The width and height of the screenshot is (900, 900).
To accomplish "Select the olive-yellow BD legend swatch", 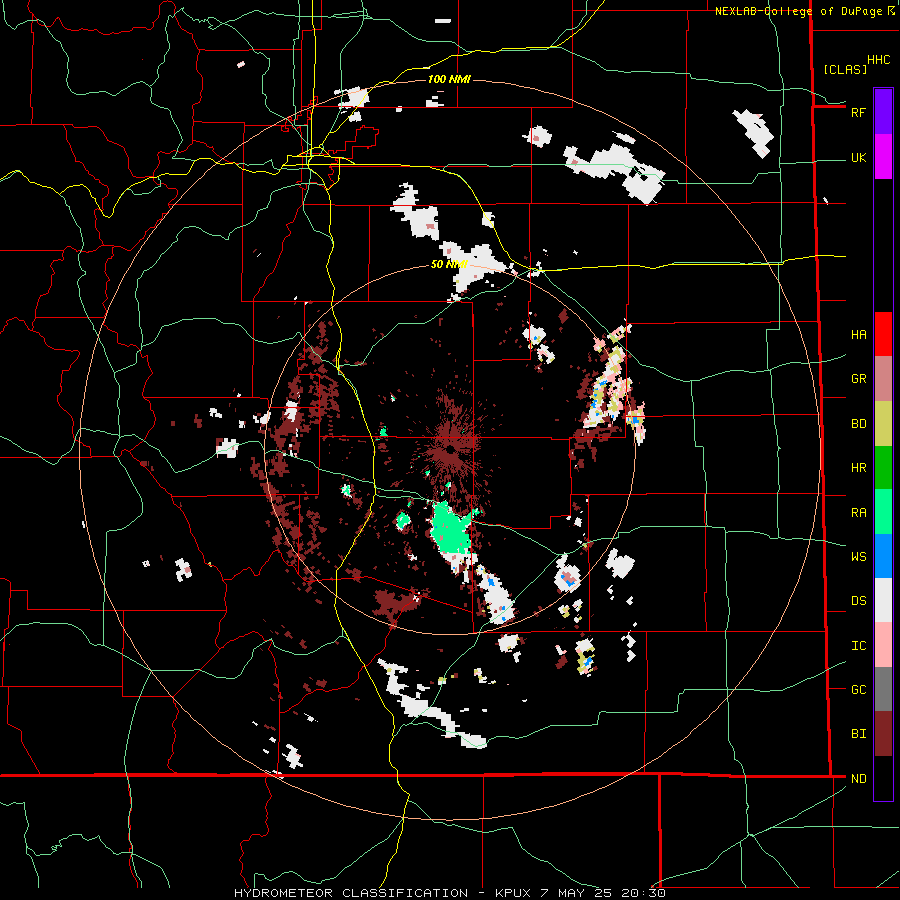I will coord(883,424).
